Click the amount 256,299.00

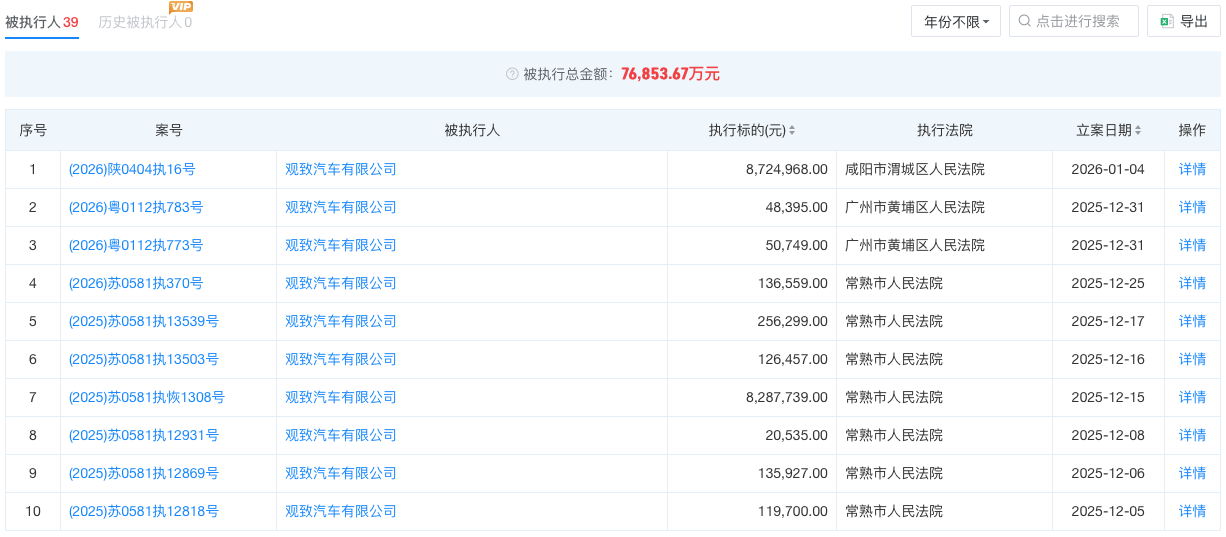click(x=793, y=322)
